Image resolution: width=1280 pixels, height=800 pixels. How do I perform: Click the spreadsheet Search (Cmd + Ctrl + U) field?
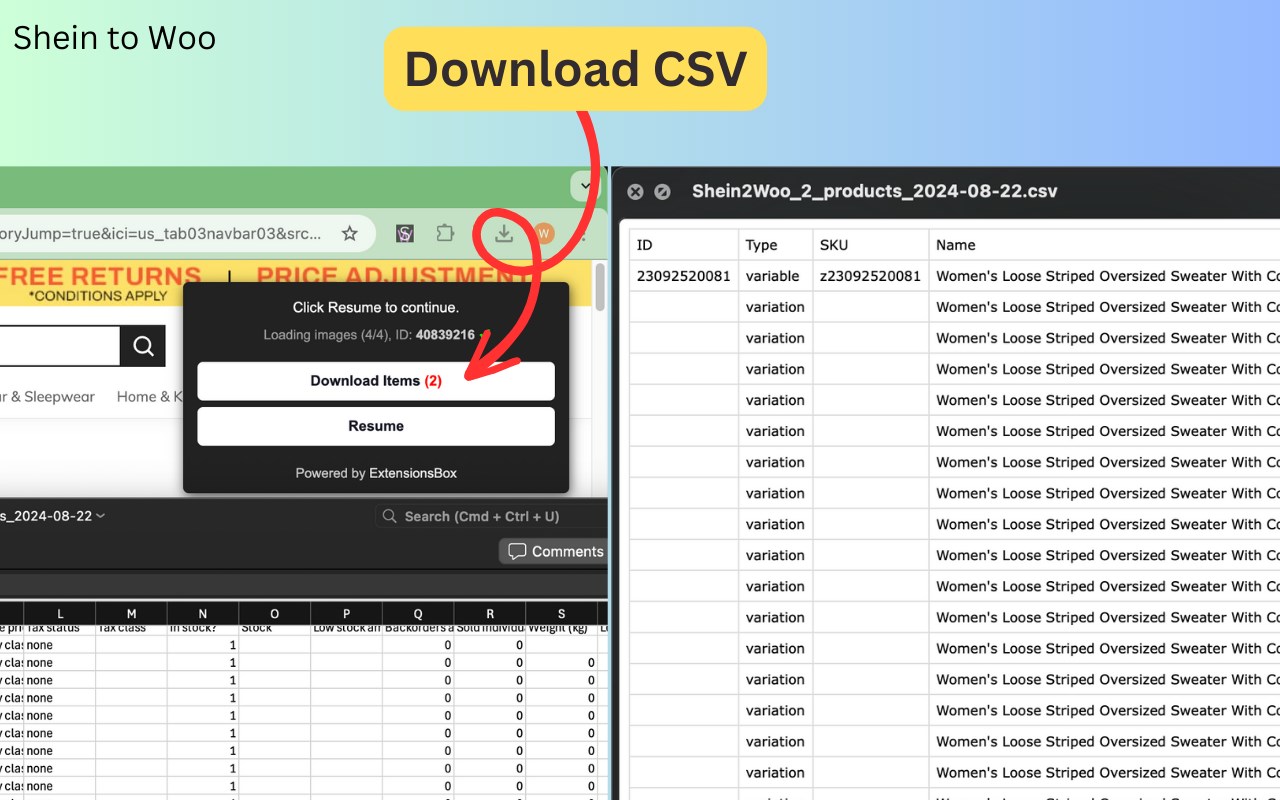point(491,516)
